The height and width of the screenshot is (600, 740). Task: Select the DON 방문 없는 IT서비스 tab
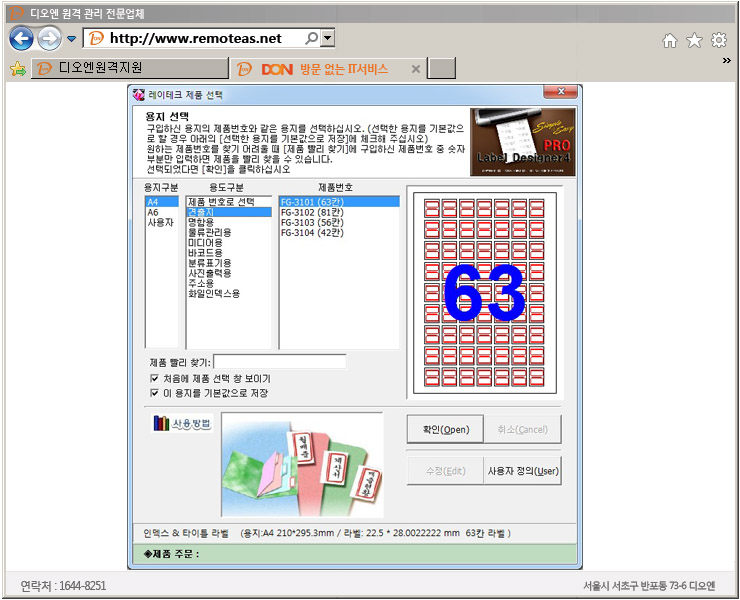(x=324, y=69)
